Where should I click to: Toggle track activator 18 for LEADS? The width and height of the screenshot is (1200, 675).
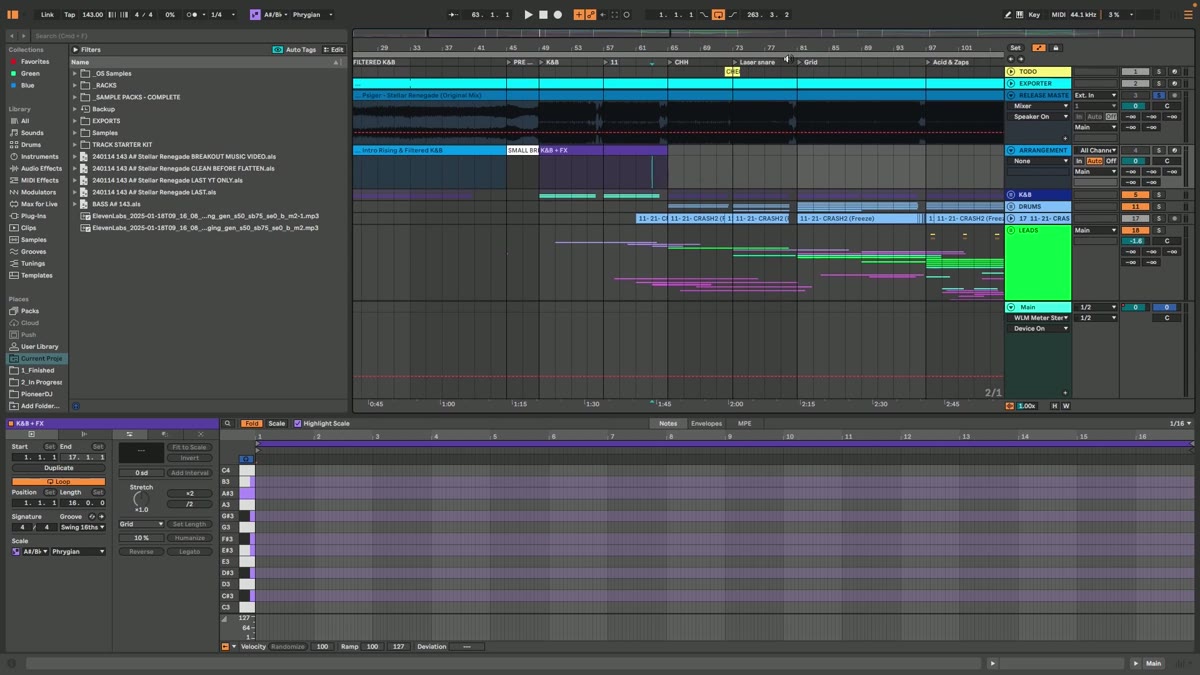[1135, 230]
